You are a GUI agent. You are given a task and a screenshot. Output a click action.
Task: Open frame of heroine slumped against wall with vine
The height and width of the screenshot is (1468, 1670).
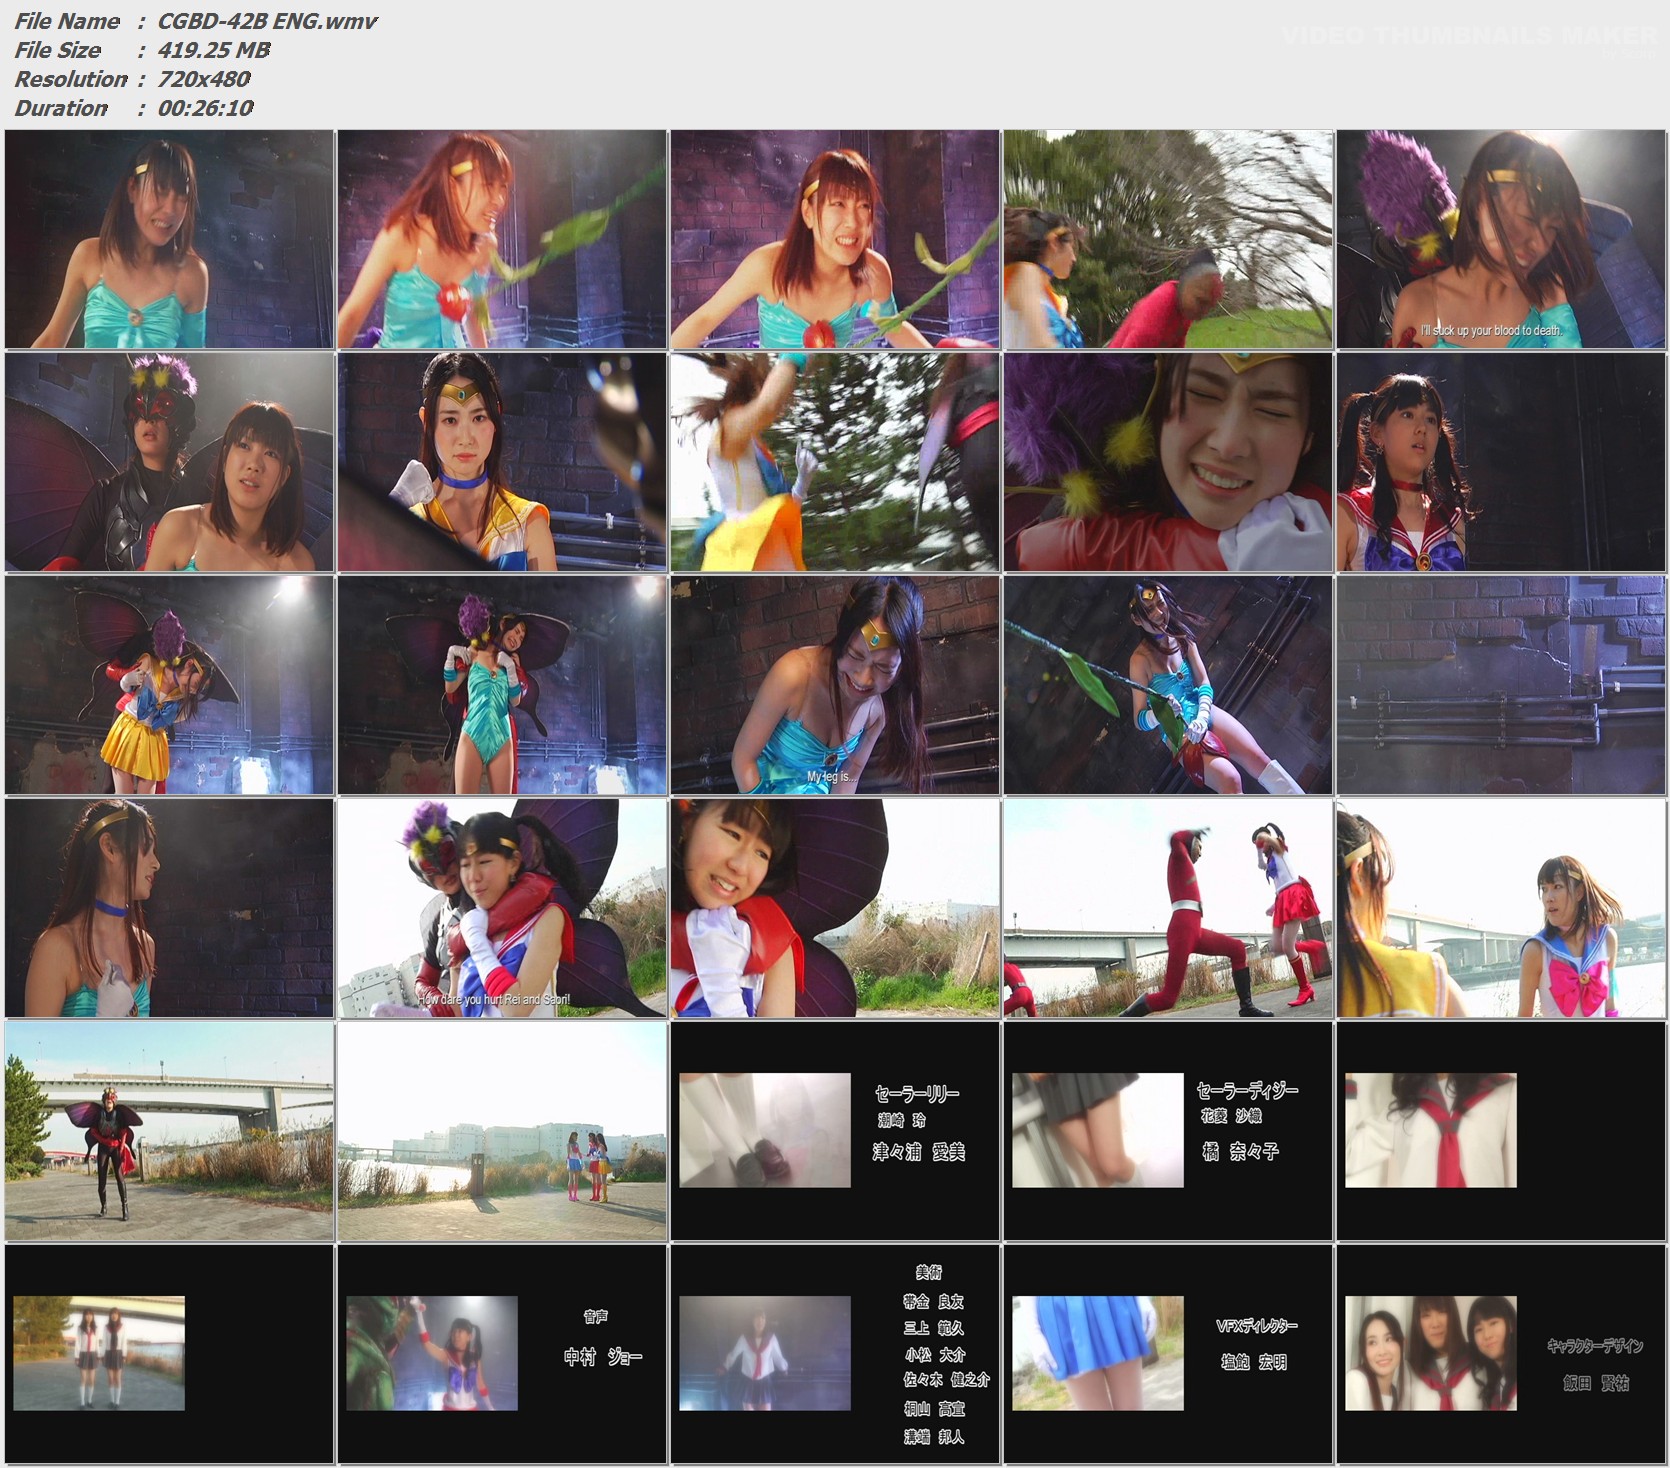point(1168,685)
